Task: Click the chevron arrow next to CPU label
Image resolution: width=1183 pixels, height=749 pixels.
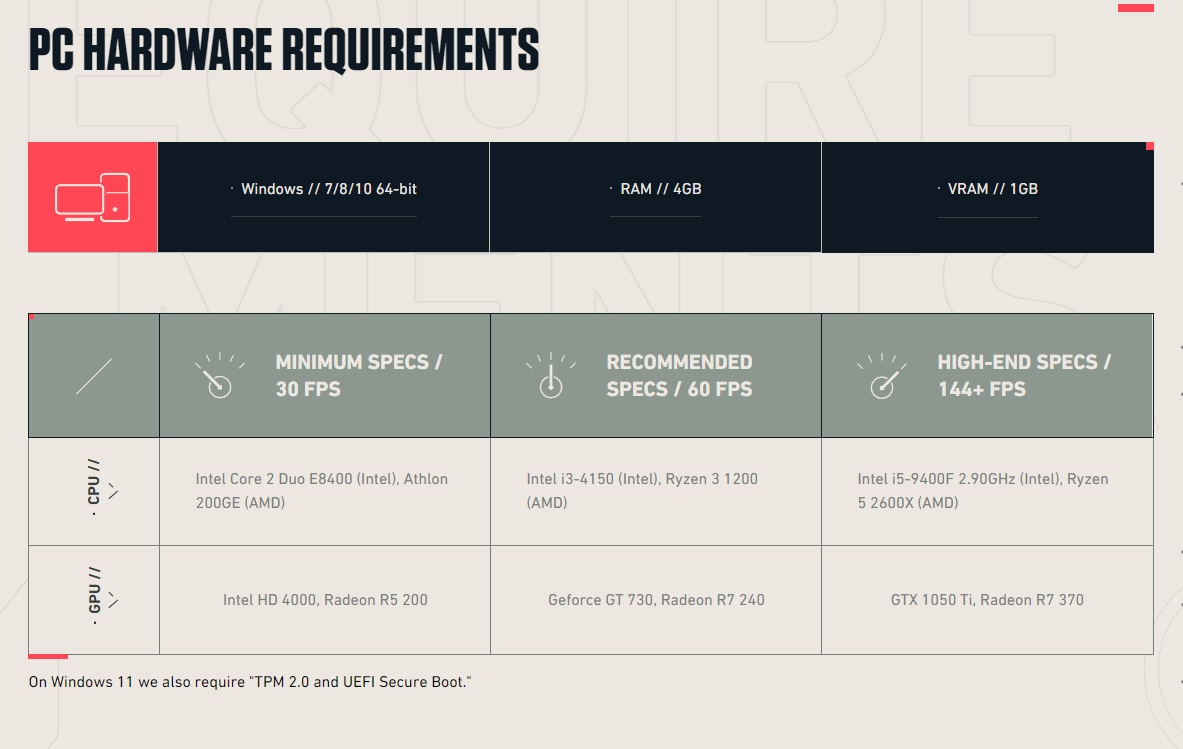Action: 113,491
